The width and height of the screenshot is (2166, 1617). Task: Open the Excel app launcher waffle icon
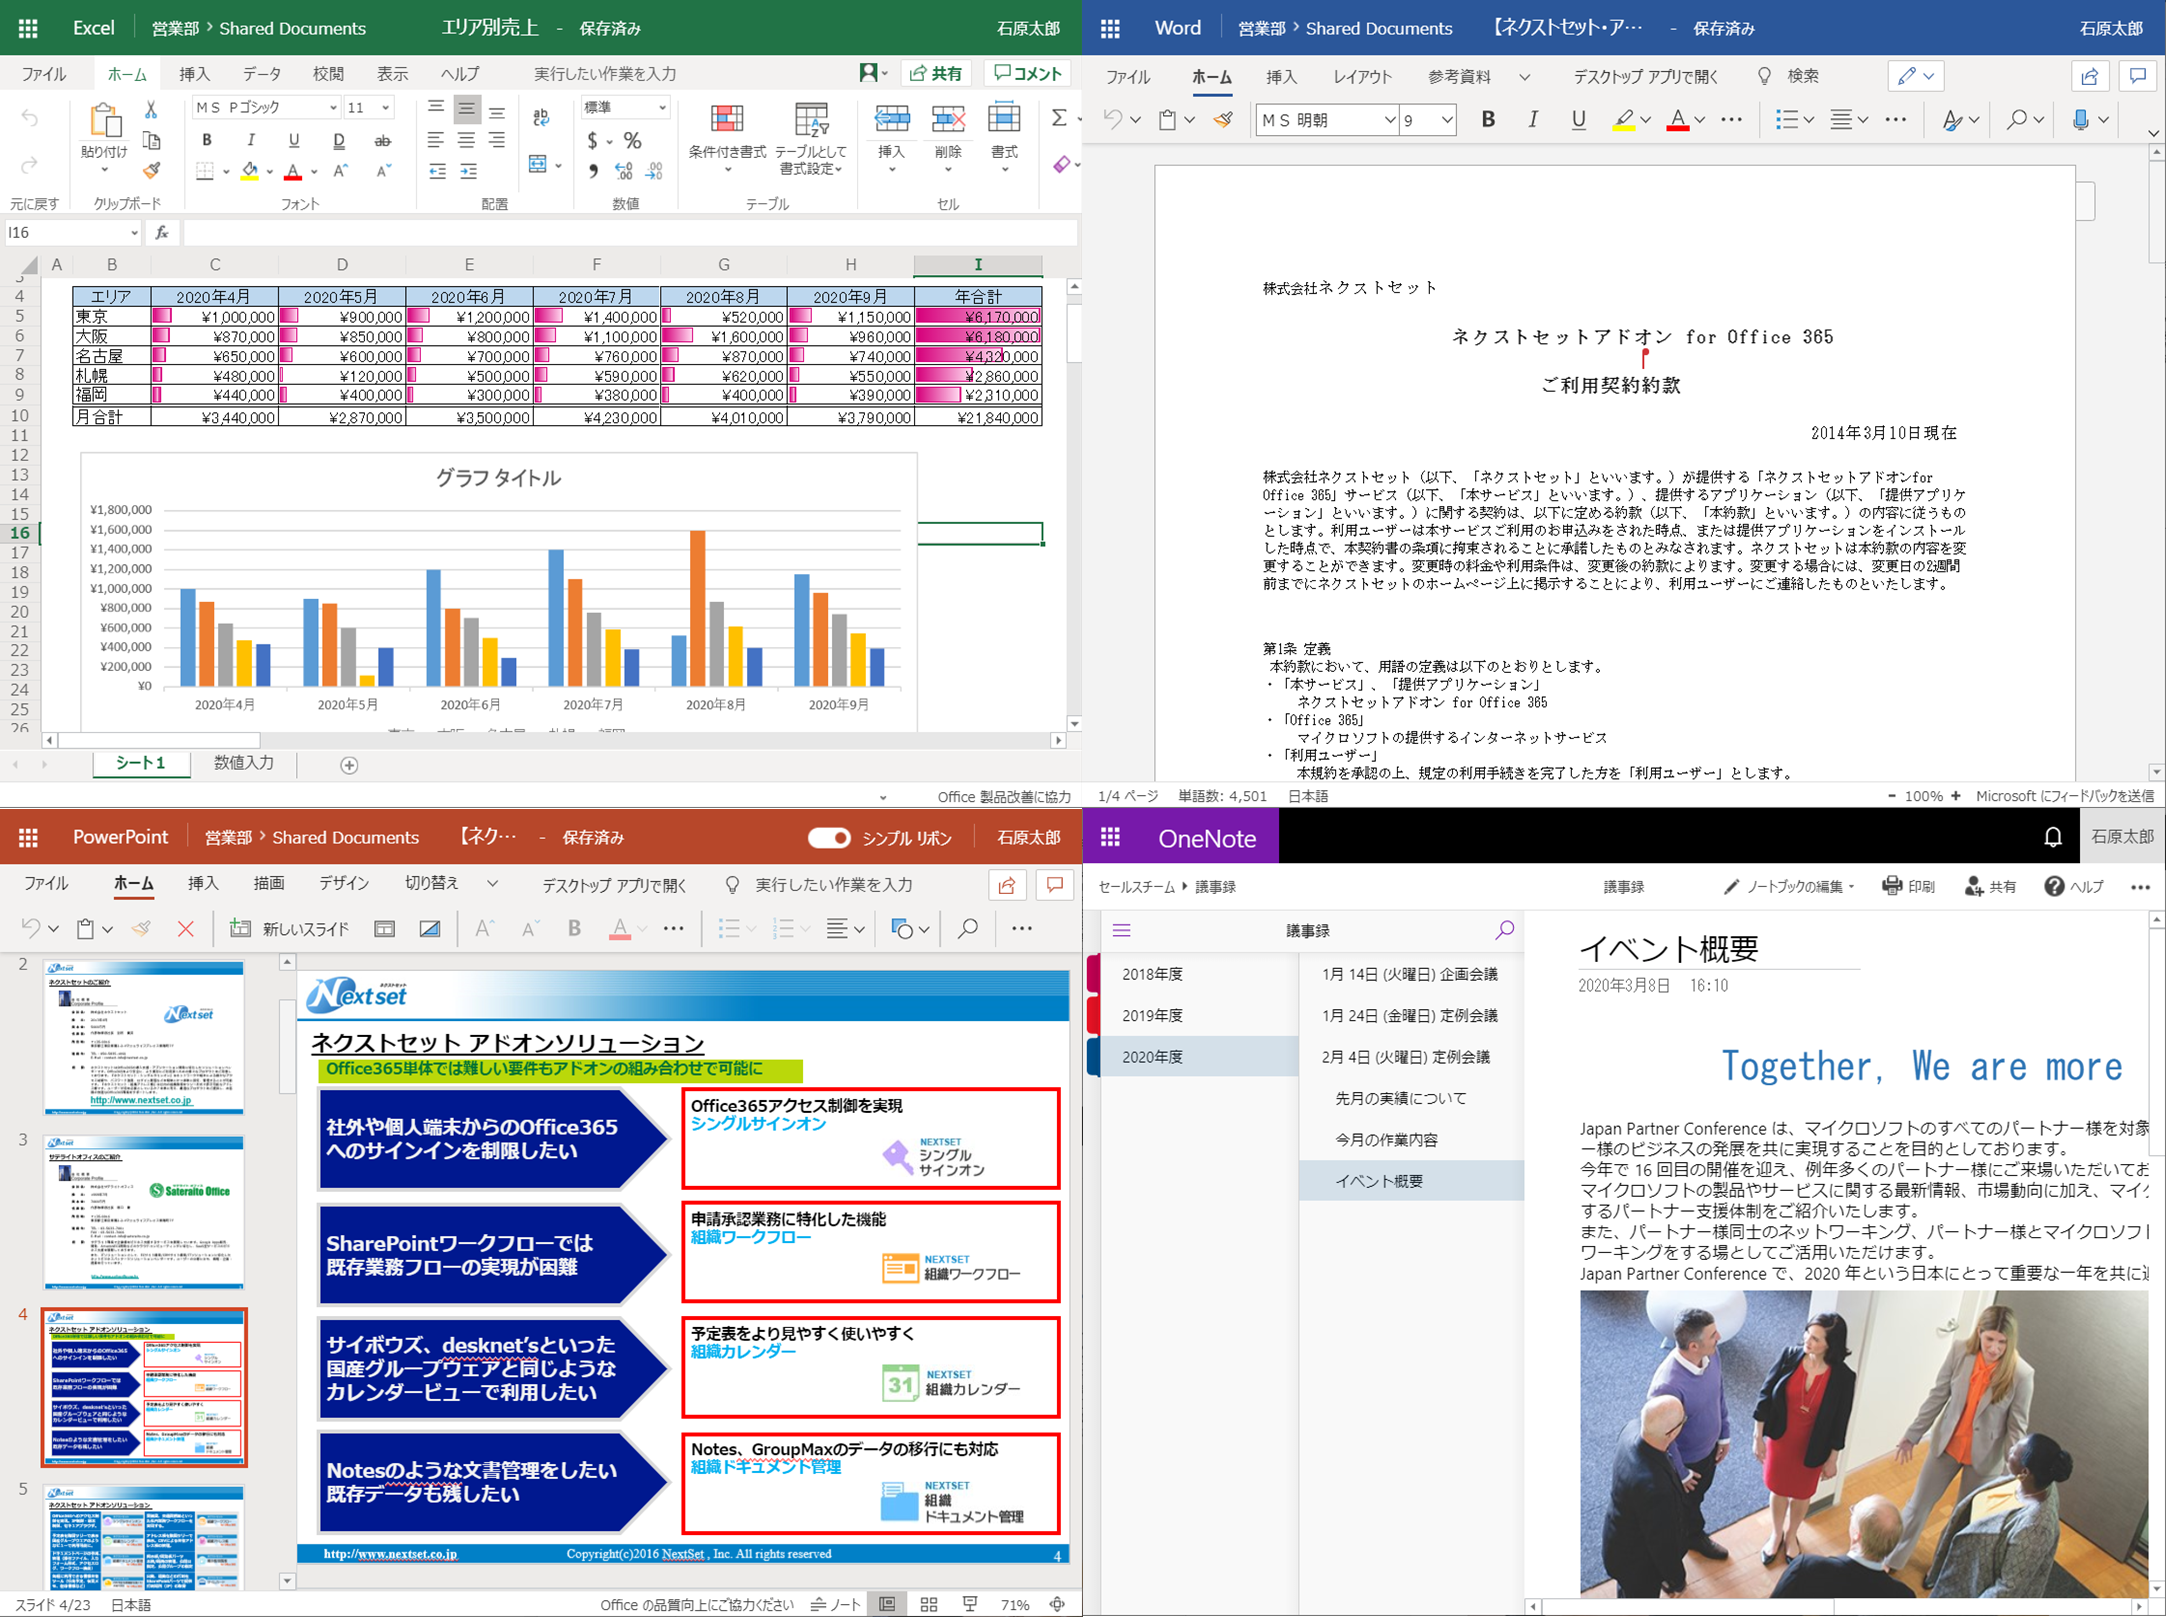tap(28, 28)
